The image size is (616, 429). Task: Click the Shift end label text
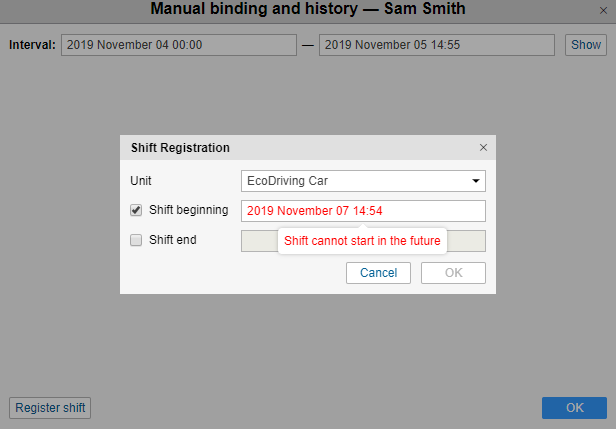coord(172,240)
